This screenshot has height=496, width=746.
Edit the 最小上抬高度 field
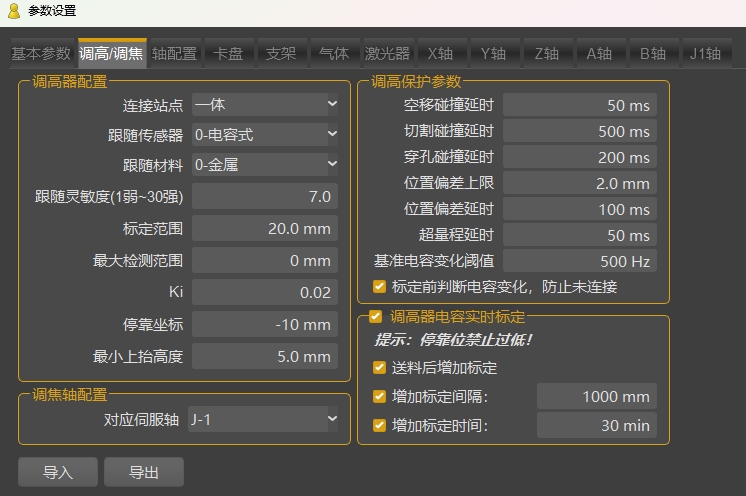(265, 356)
